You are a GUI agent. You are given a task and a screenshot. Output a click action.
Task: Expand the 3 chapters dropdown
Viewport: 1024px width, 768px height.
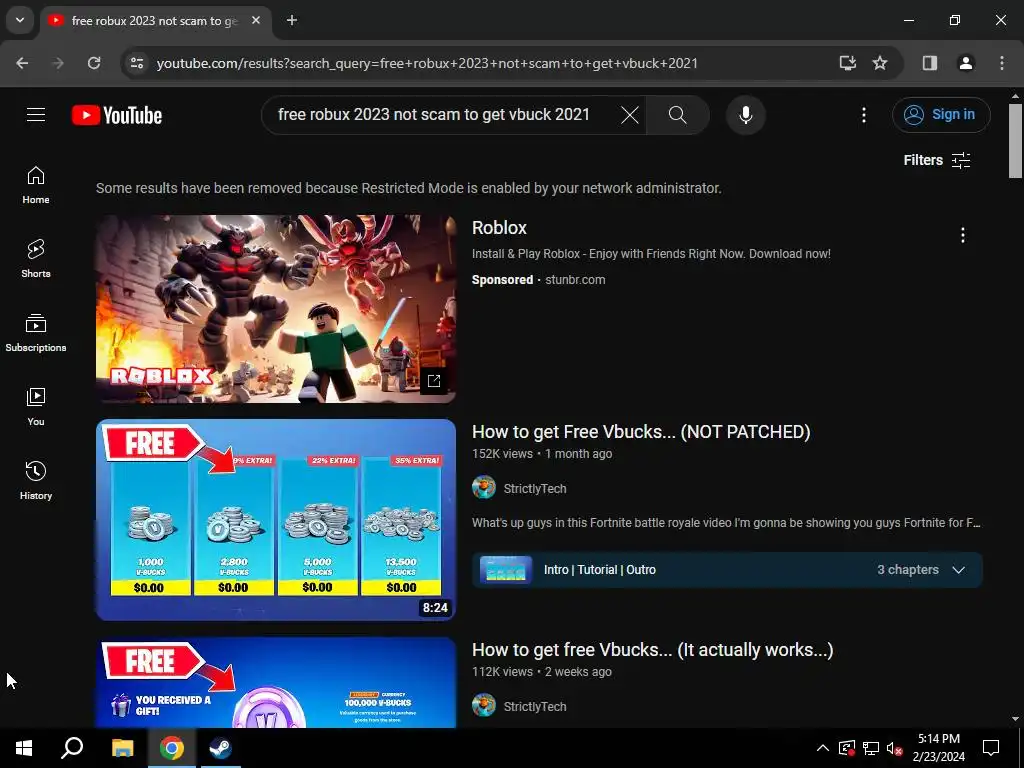958,569
